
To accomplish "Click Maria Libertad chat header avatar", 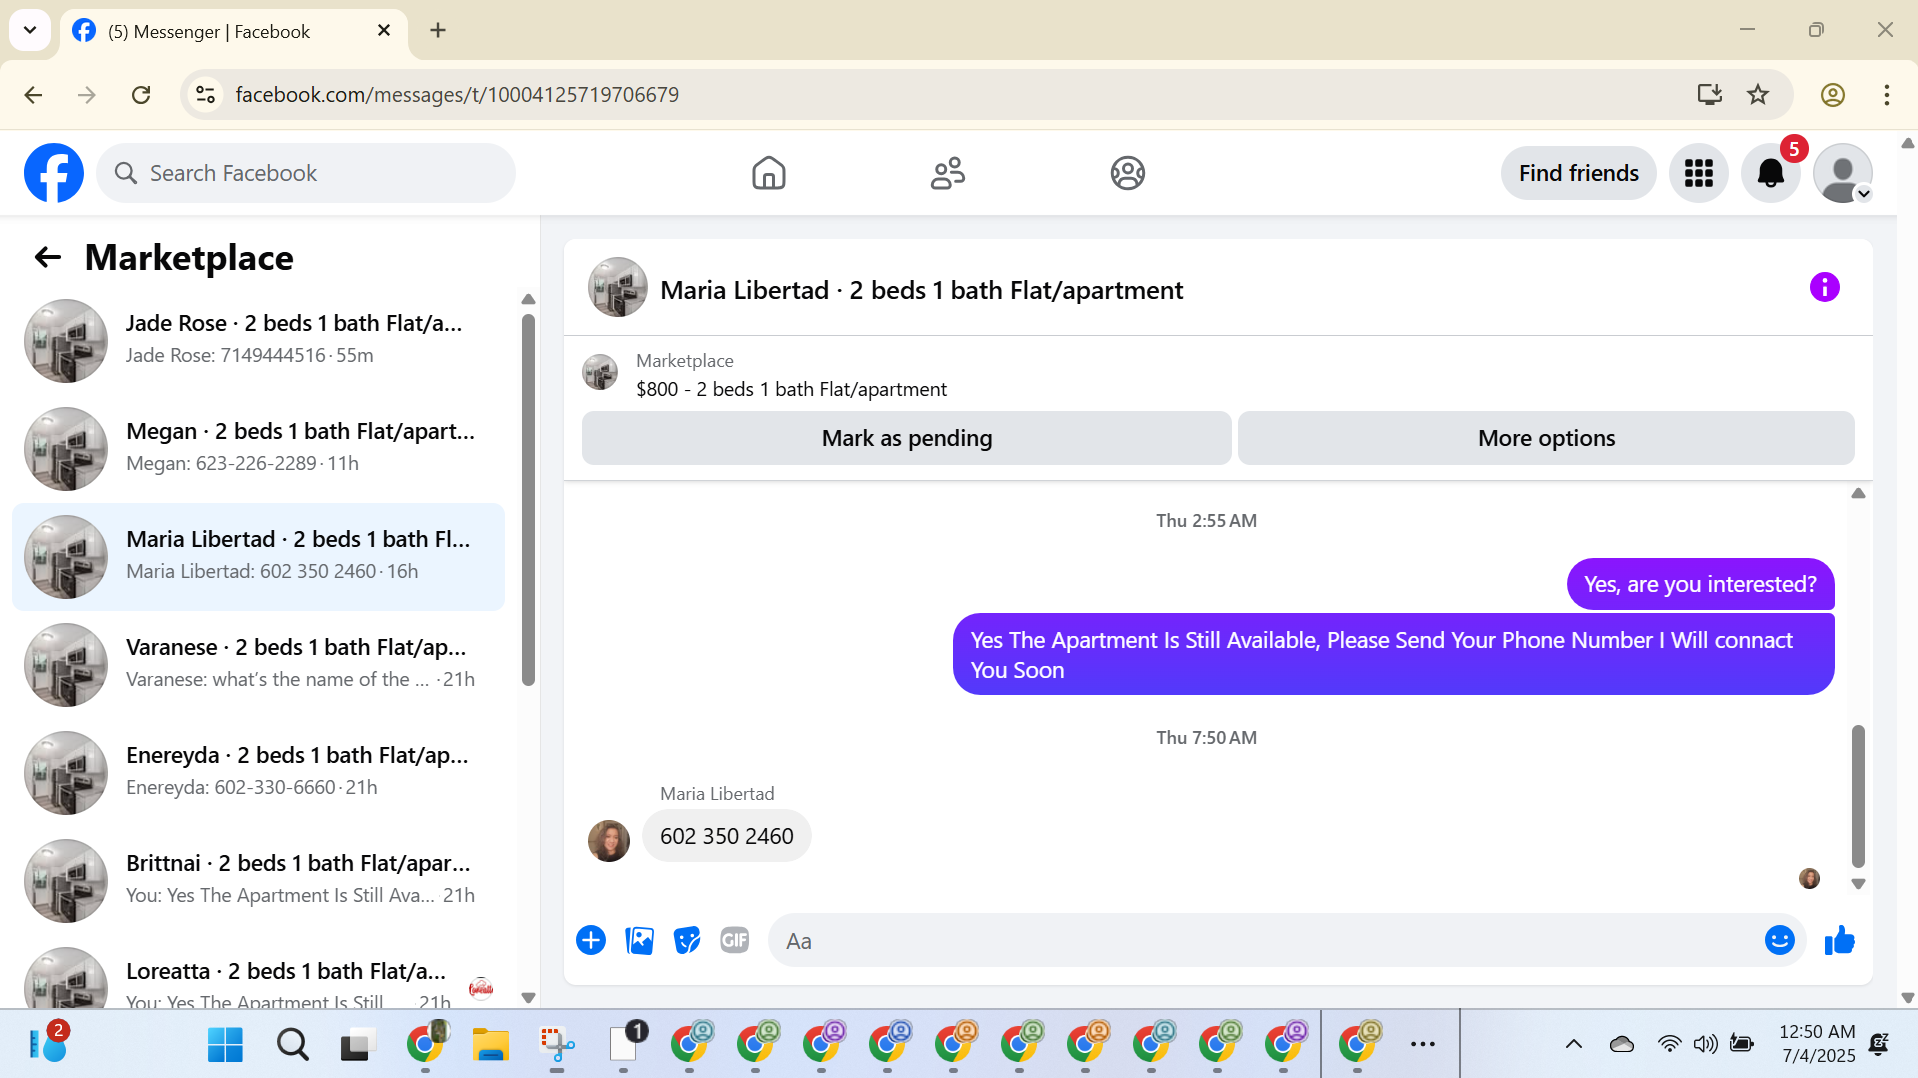I will pos(617,288).
